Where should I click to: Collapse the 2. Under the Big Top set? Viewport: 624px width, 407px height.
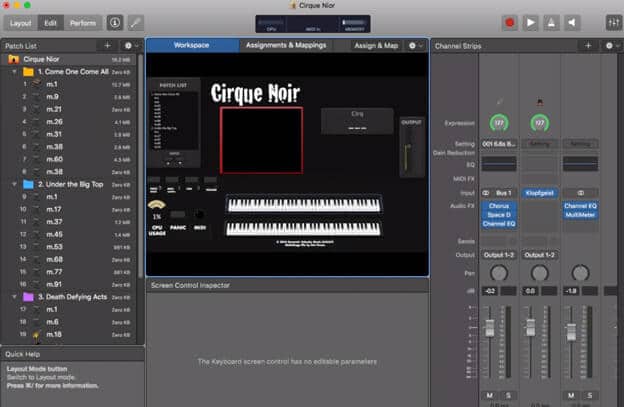tap(15, 185)
